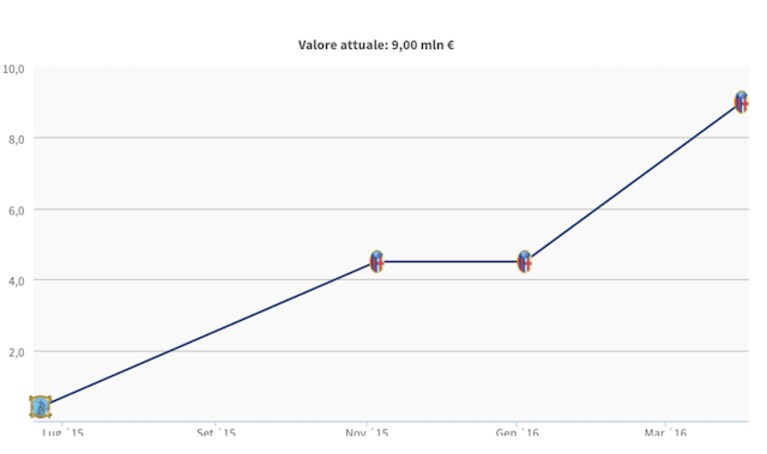This screenshot has width=767, height=454.
Task: Click the Mar '16 x-axis label
Action: pyautogui.click(x=666, y=432)
